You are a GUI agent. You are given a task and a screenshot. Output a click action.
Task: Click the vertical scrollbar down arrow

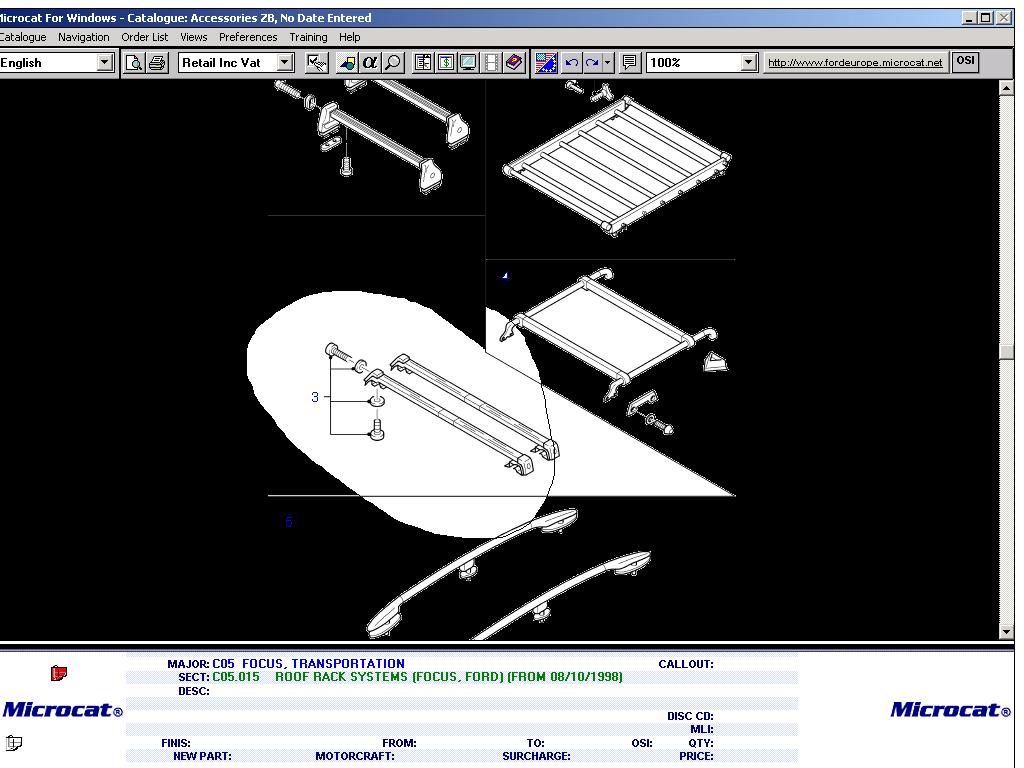tap(1006, 631)
